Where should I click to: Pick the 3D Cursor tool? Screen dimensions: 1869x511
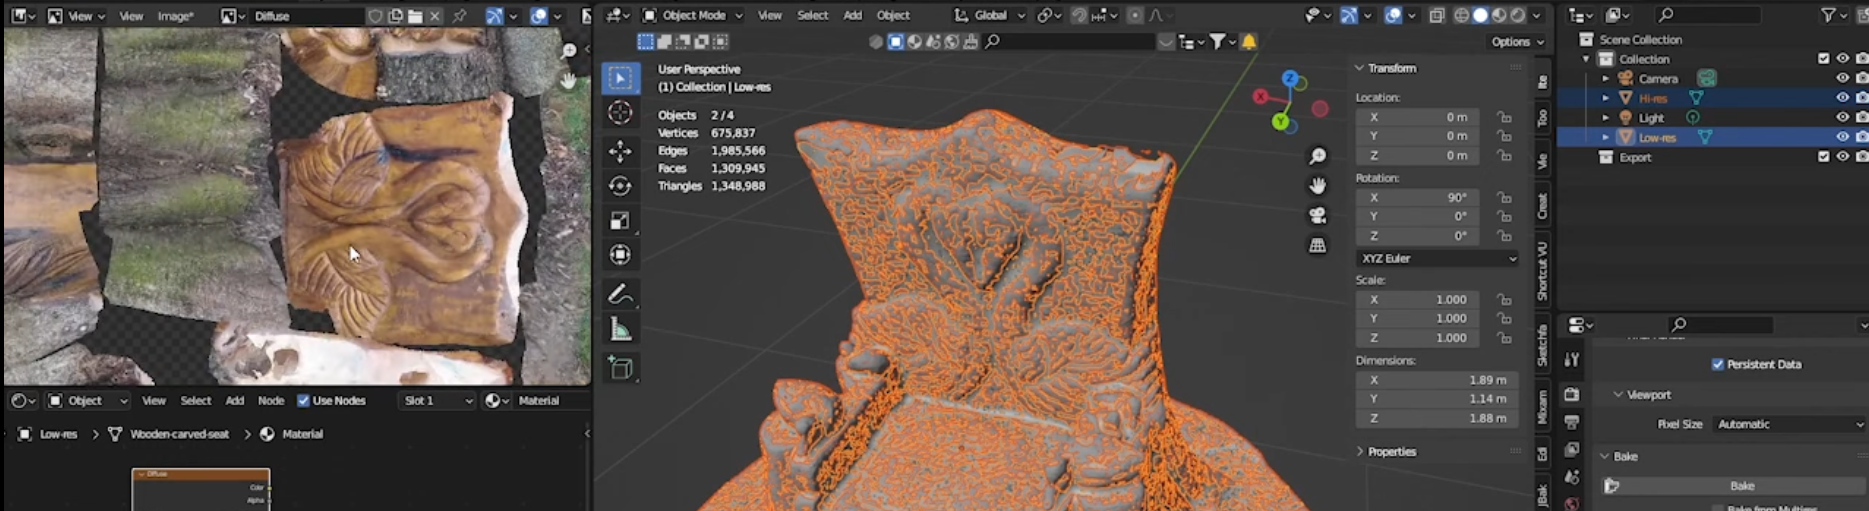pos(620,113)
